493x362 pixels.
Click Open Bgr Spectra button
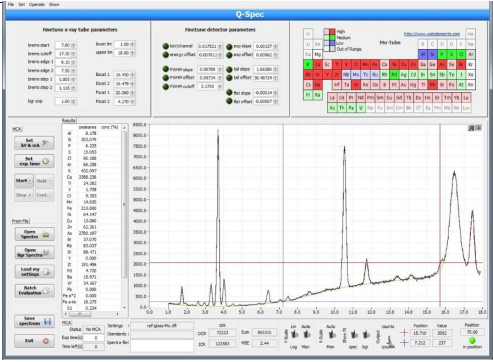(34, 253)
